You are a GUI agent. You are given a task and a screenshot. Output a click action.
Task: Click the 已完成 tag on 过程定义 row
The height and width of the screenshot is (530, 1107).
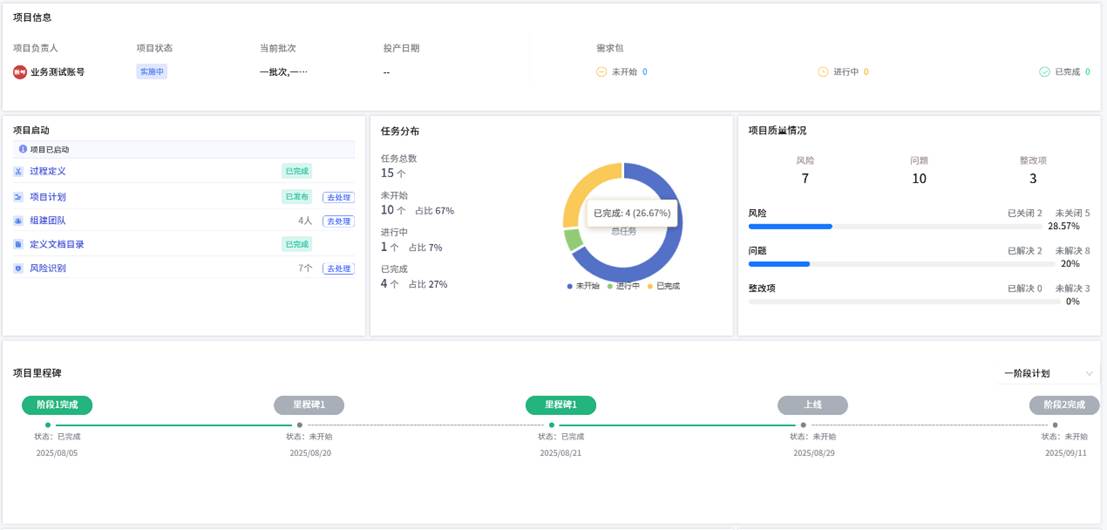[x=297, y=171]
